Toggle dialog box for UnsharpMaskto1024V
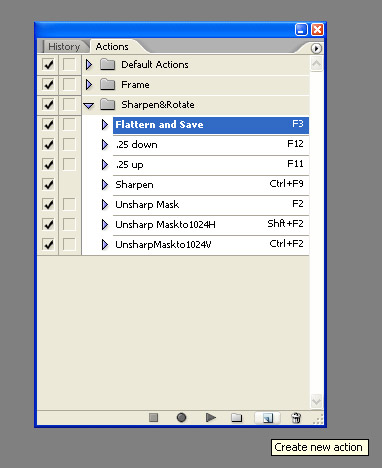 [x=69, y=244]
